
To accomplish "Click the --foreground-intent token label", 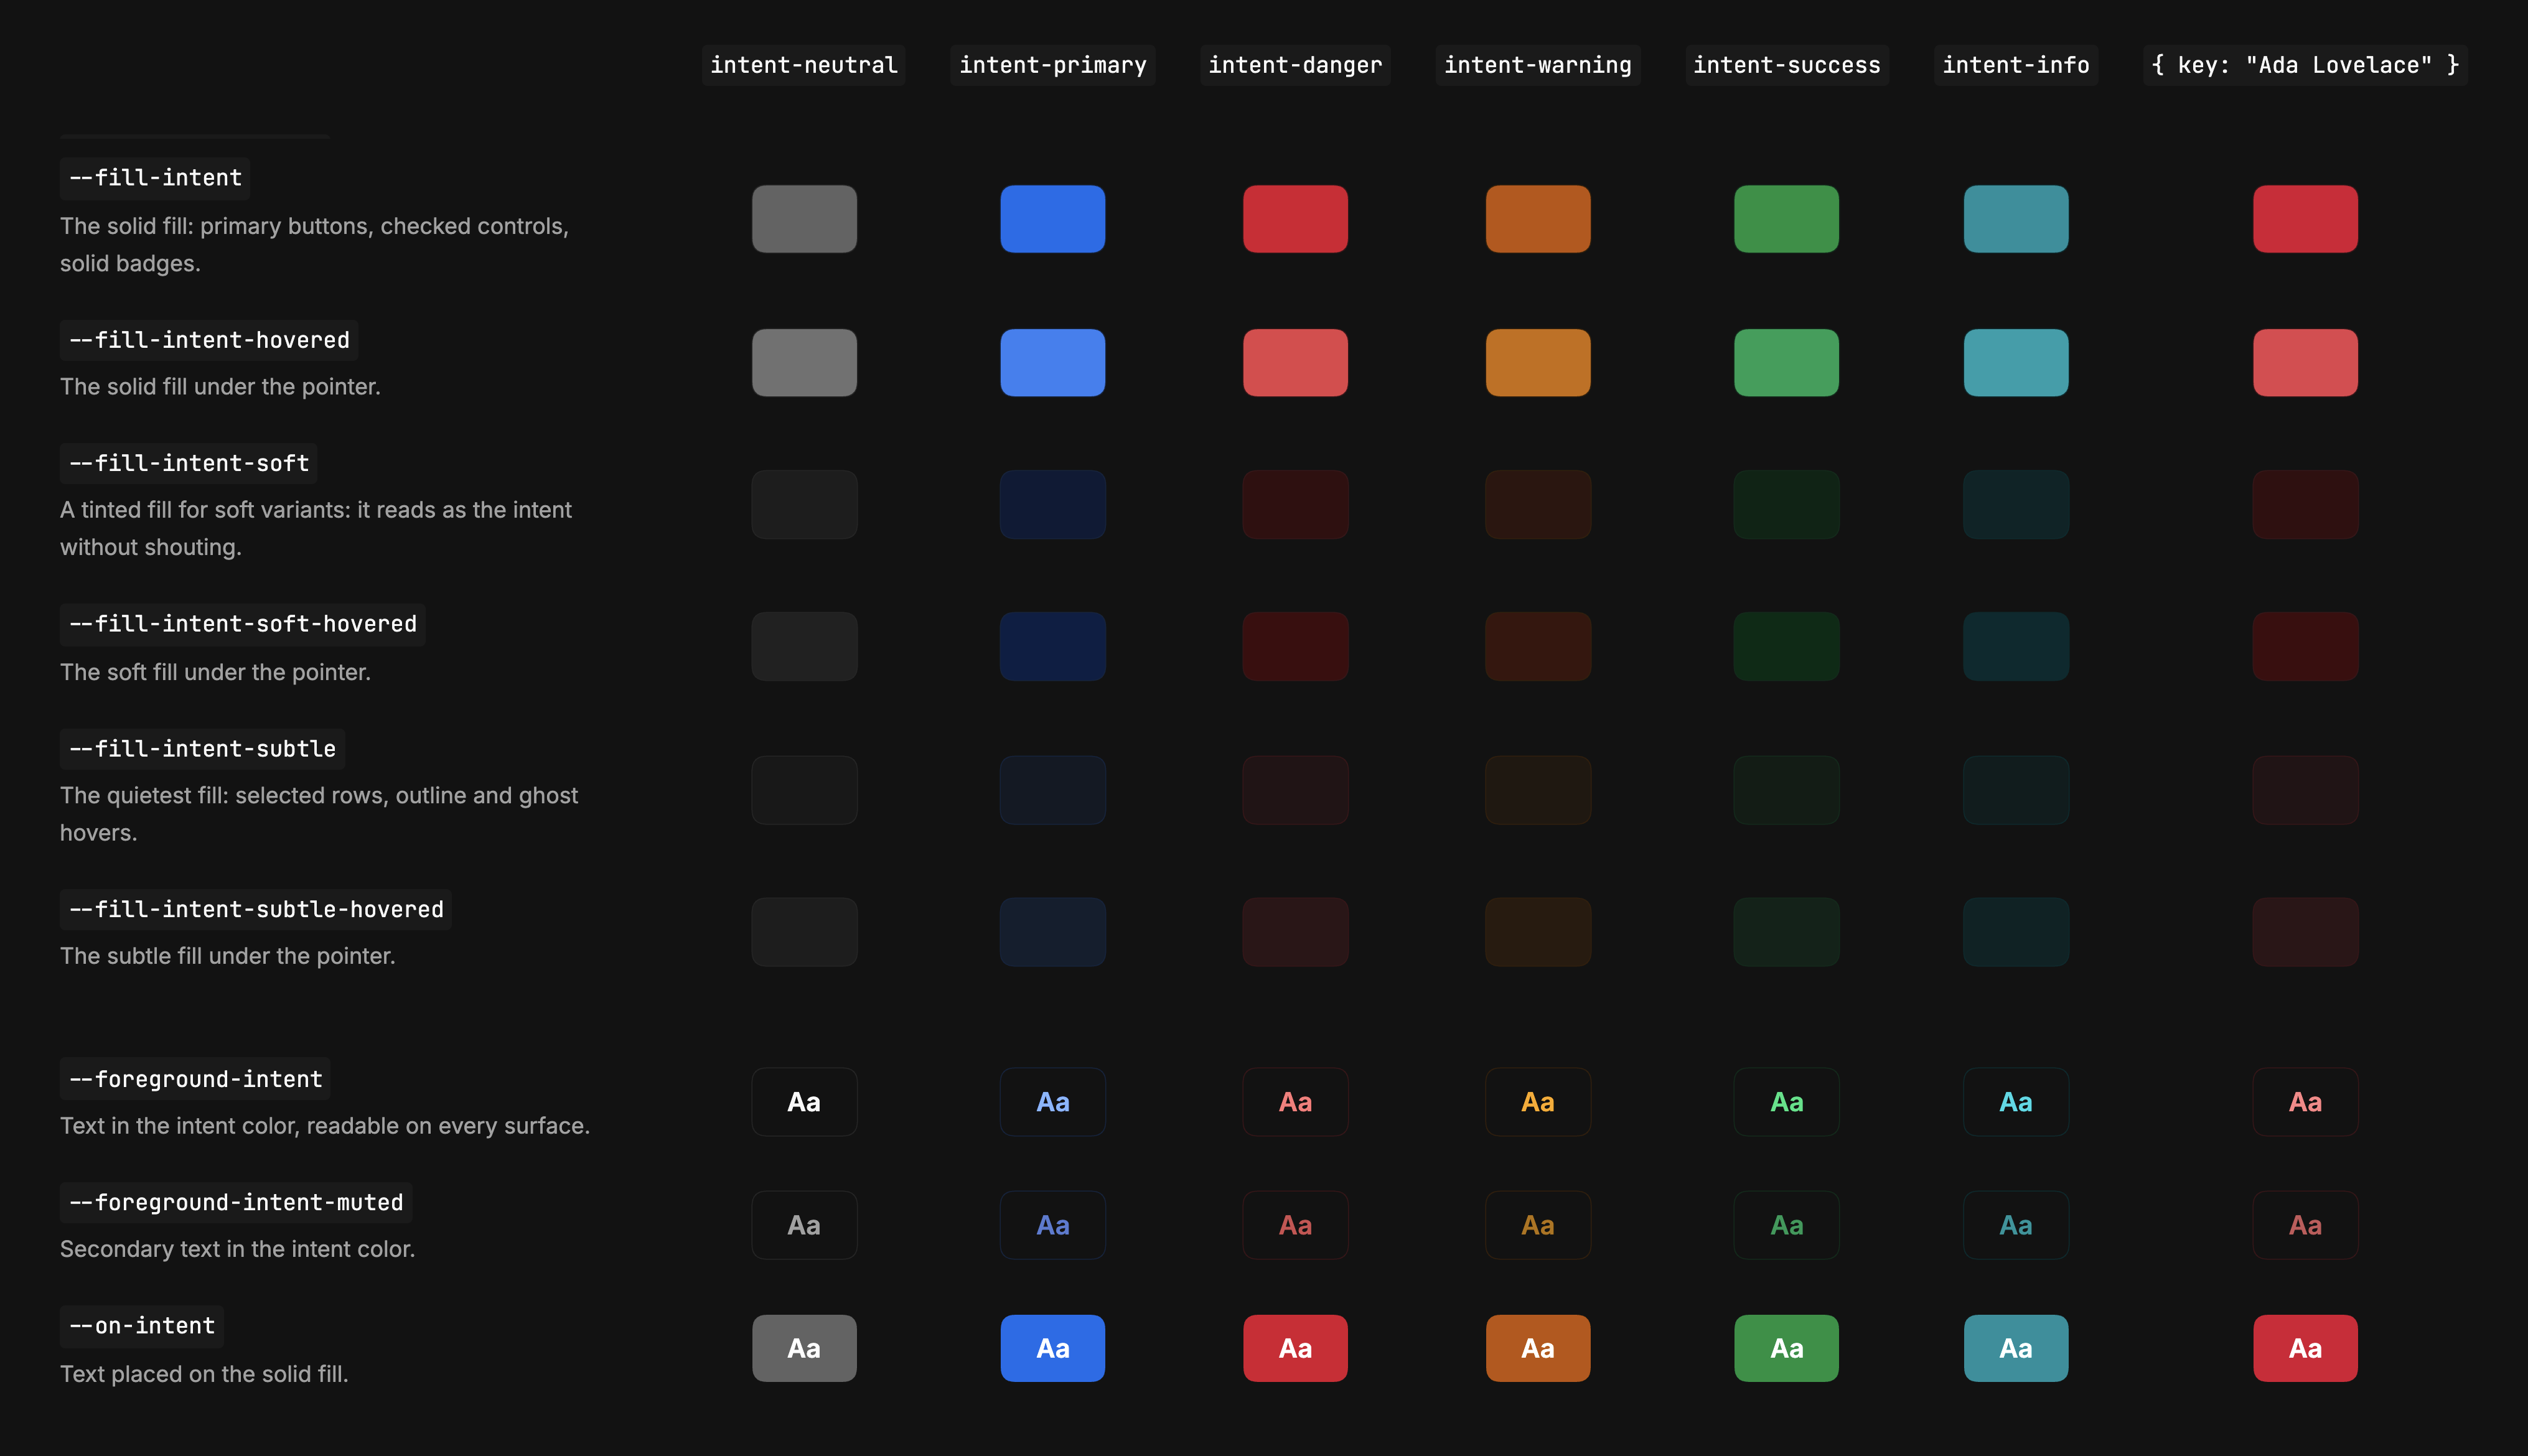I will point(196,1079).
